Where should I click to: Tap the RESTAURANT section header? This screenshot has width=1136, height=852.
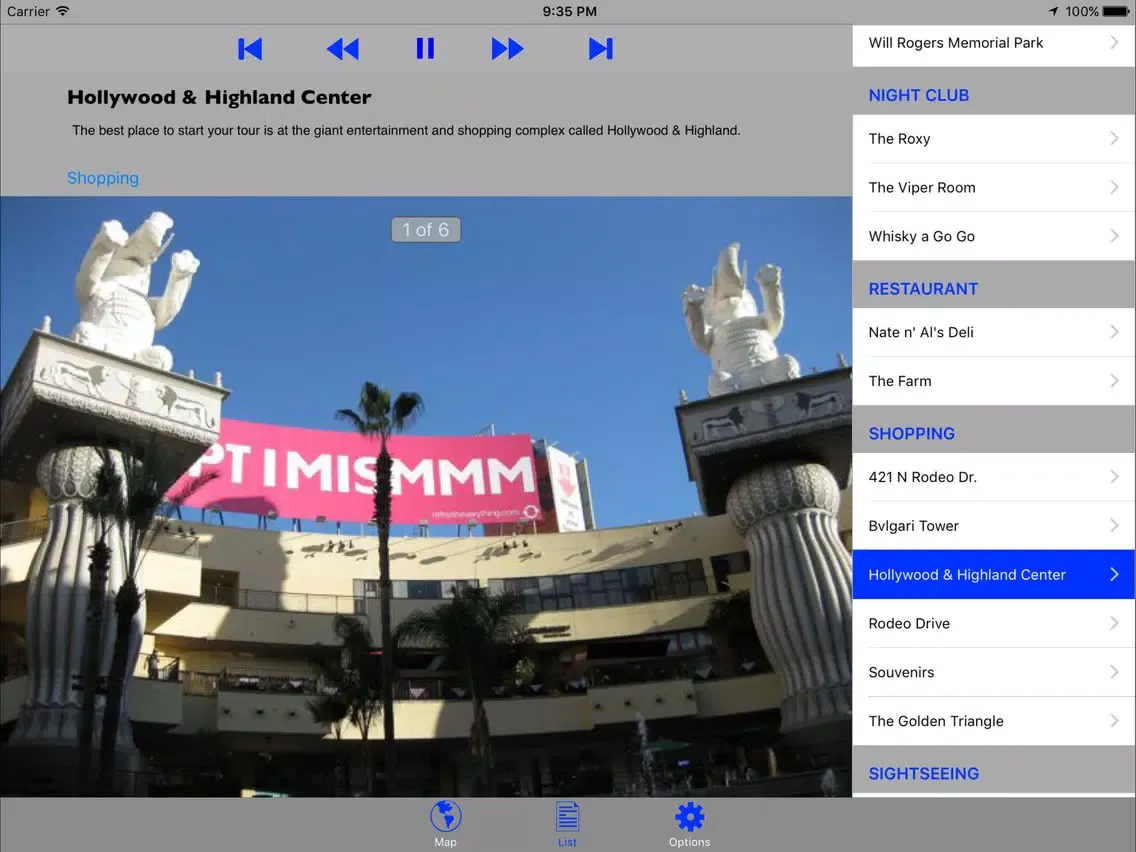pos(923,289)
